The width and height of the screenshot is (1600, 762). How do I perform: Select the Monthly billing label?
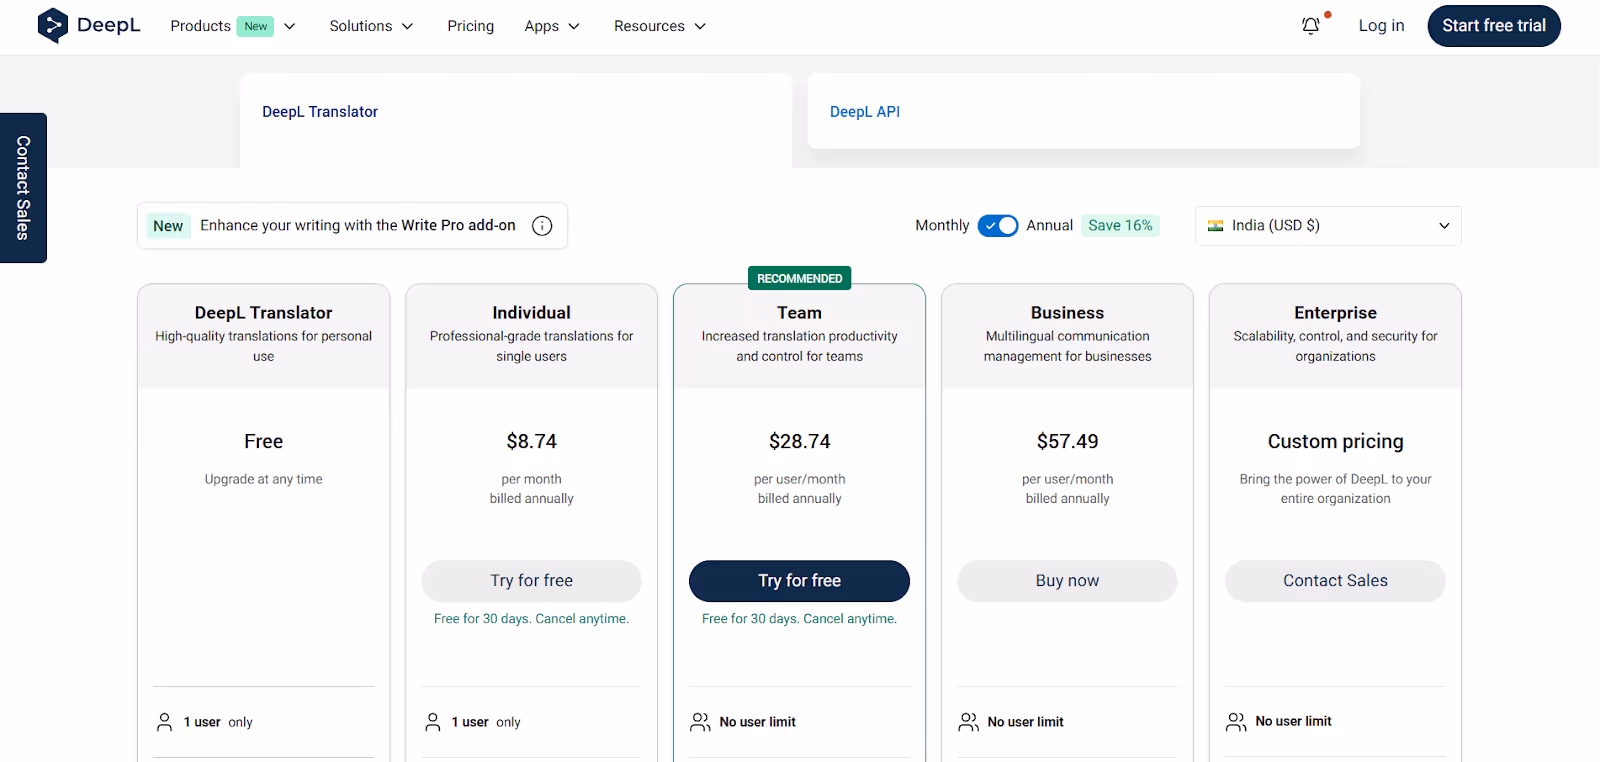[942, 226]
